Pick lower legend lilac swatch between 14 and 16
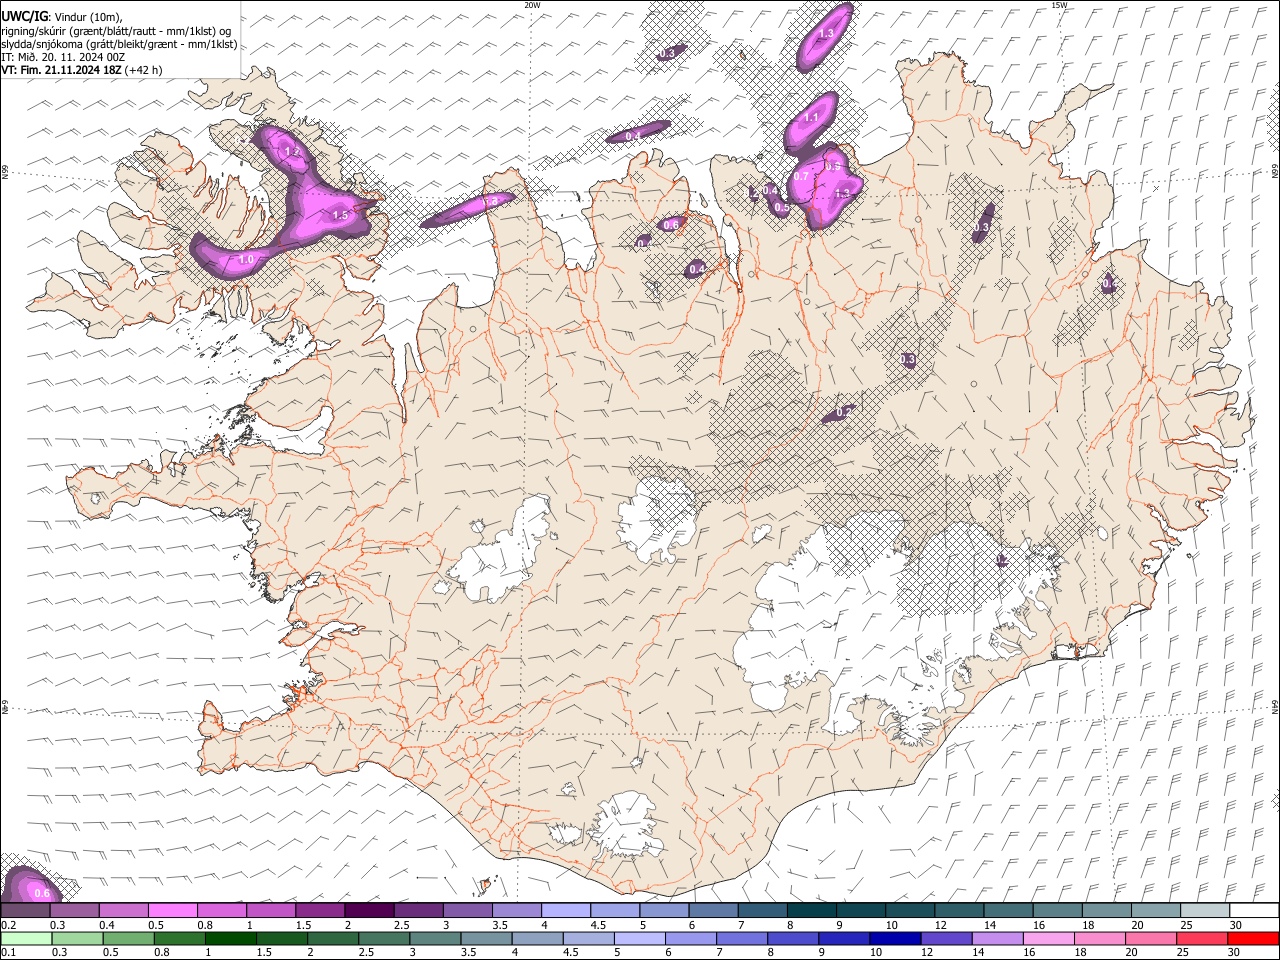The width and height of the screenshot is (1280, 960). pos(996,938)
